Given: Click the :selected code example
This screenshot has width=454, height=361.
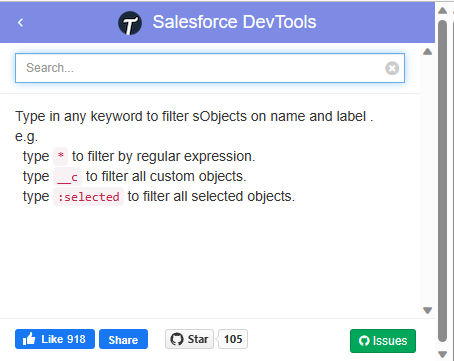Looking at the screenshot, I should pos(88,196).
